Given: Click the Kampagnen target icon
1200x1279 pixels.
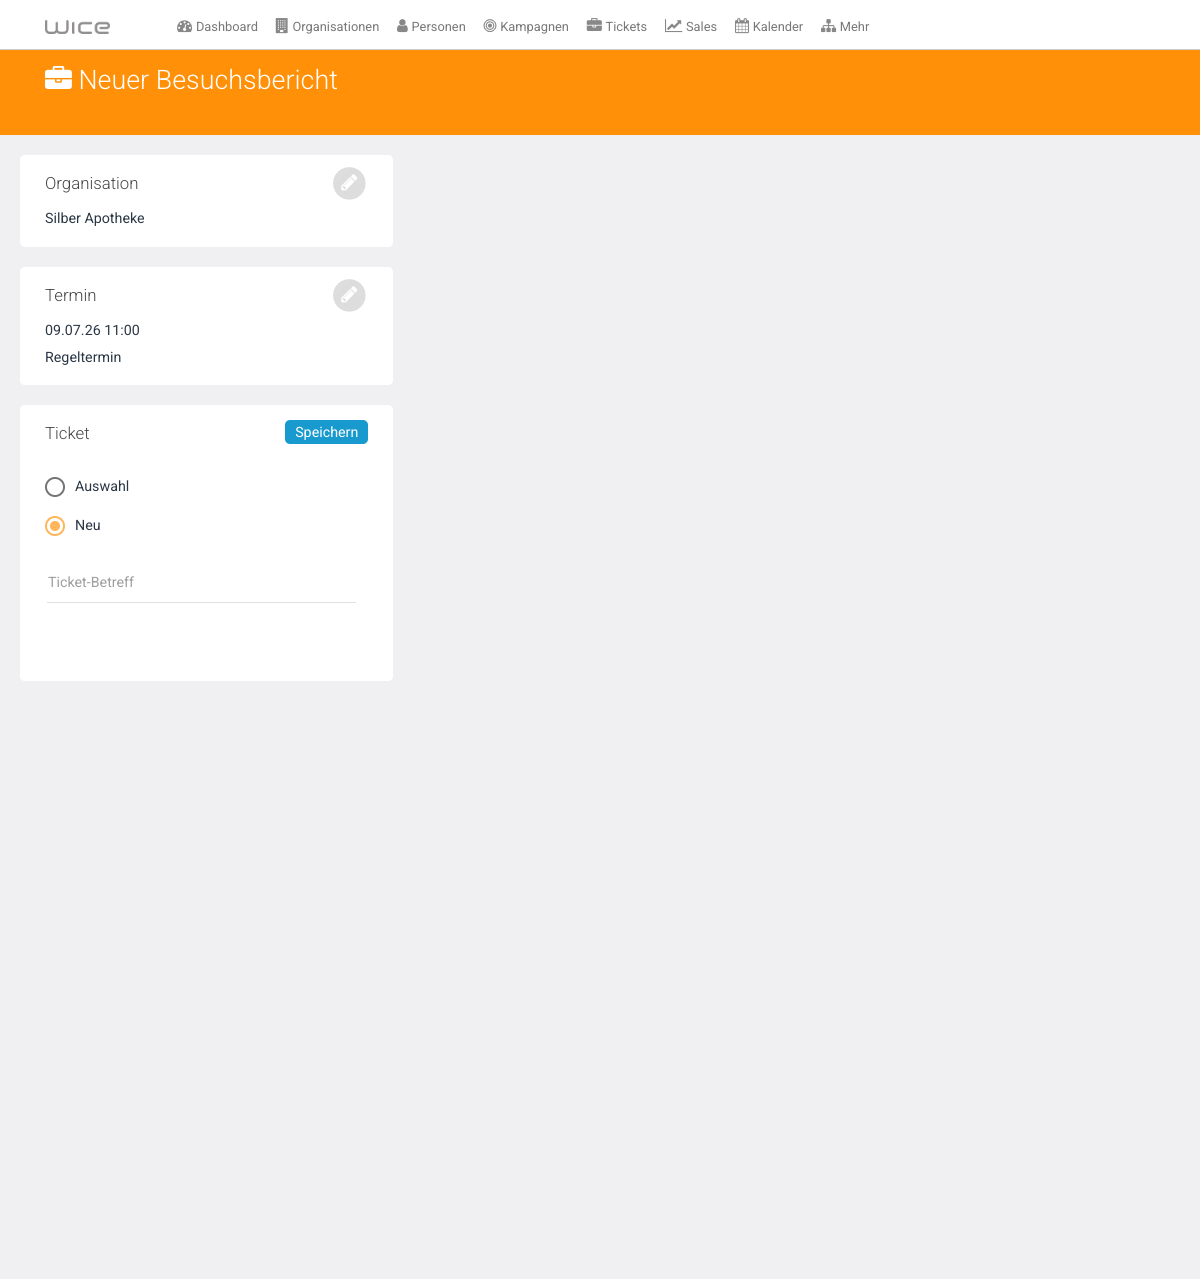Looking at the screenshot, I should (490, 26).
